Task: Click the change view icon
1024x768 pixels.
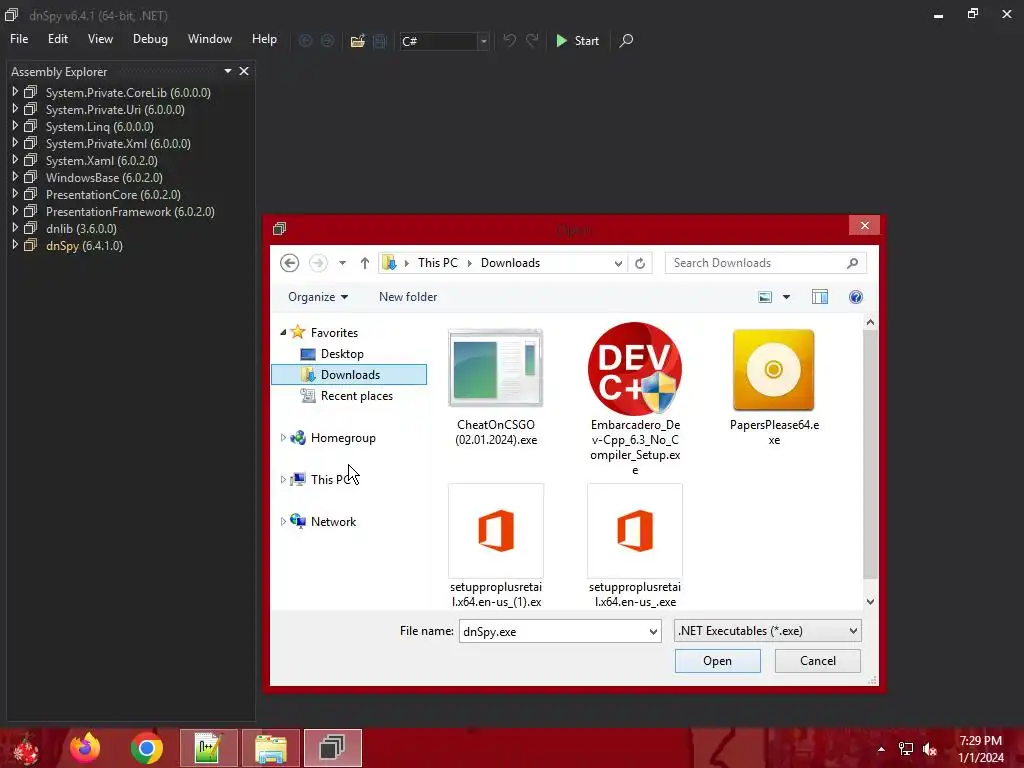Action: point(765,297)
